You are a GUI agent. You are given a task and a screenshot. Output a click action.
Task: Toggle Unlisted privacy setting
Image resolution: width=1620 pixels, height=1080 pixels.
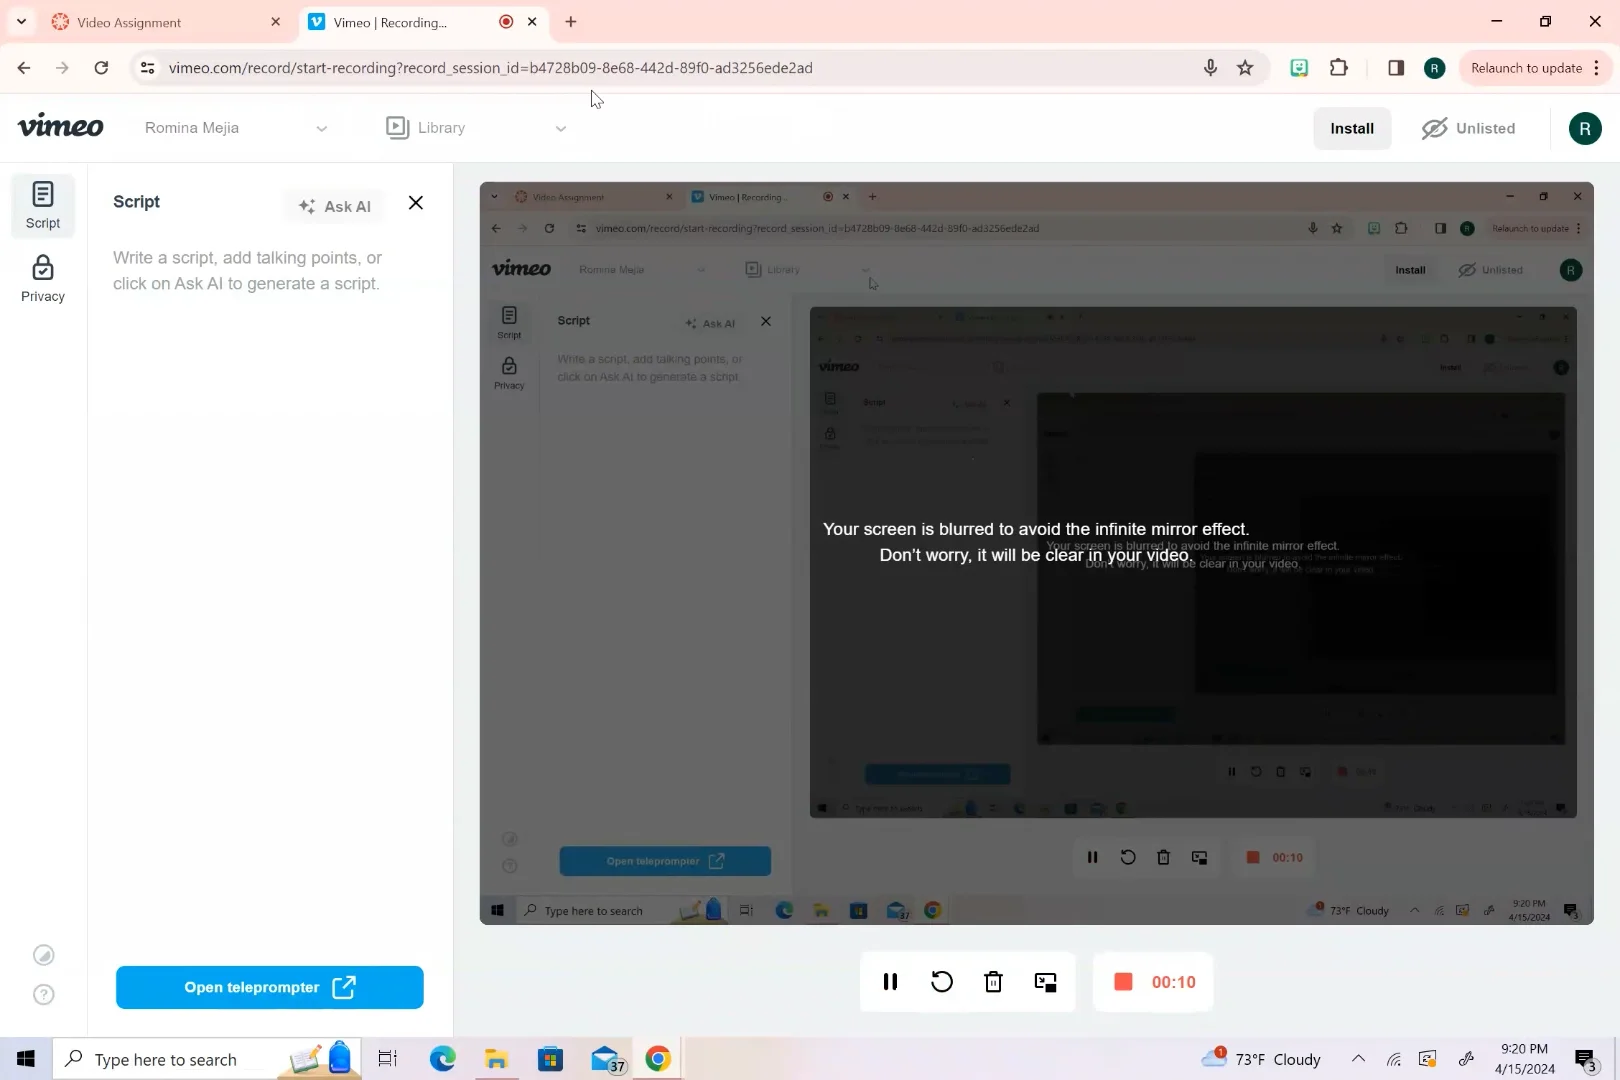tap(1469, 128)
